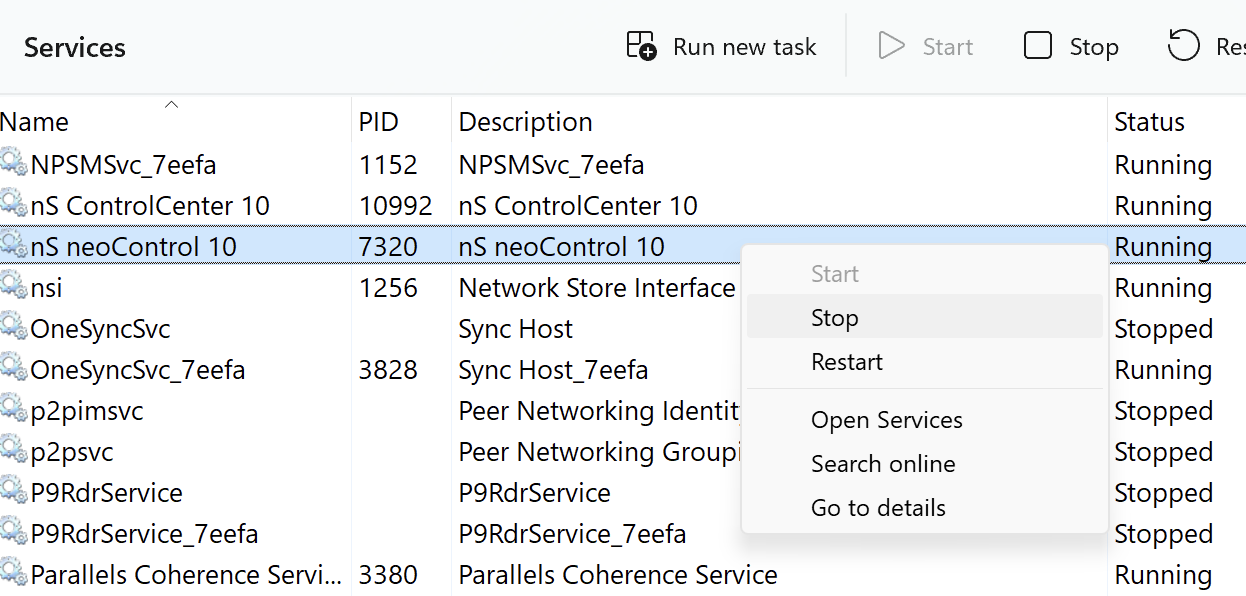The height and width of the screenshot is (596, 1246).
Task: Click the gear icon beside OneSyncSvc
Action: [14, 328]
